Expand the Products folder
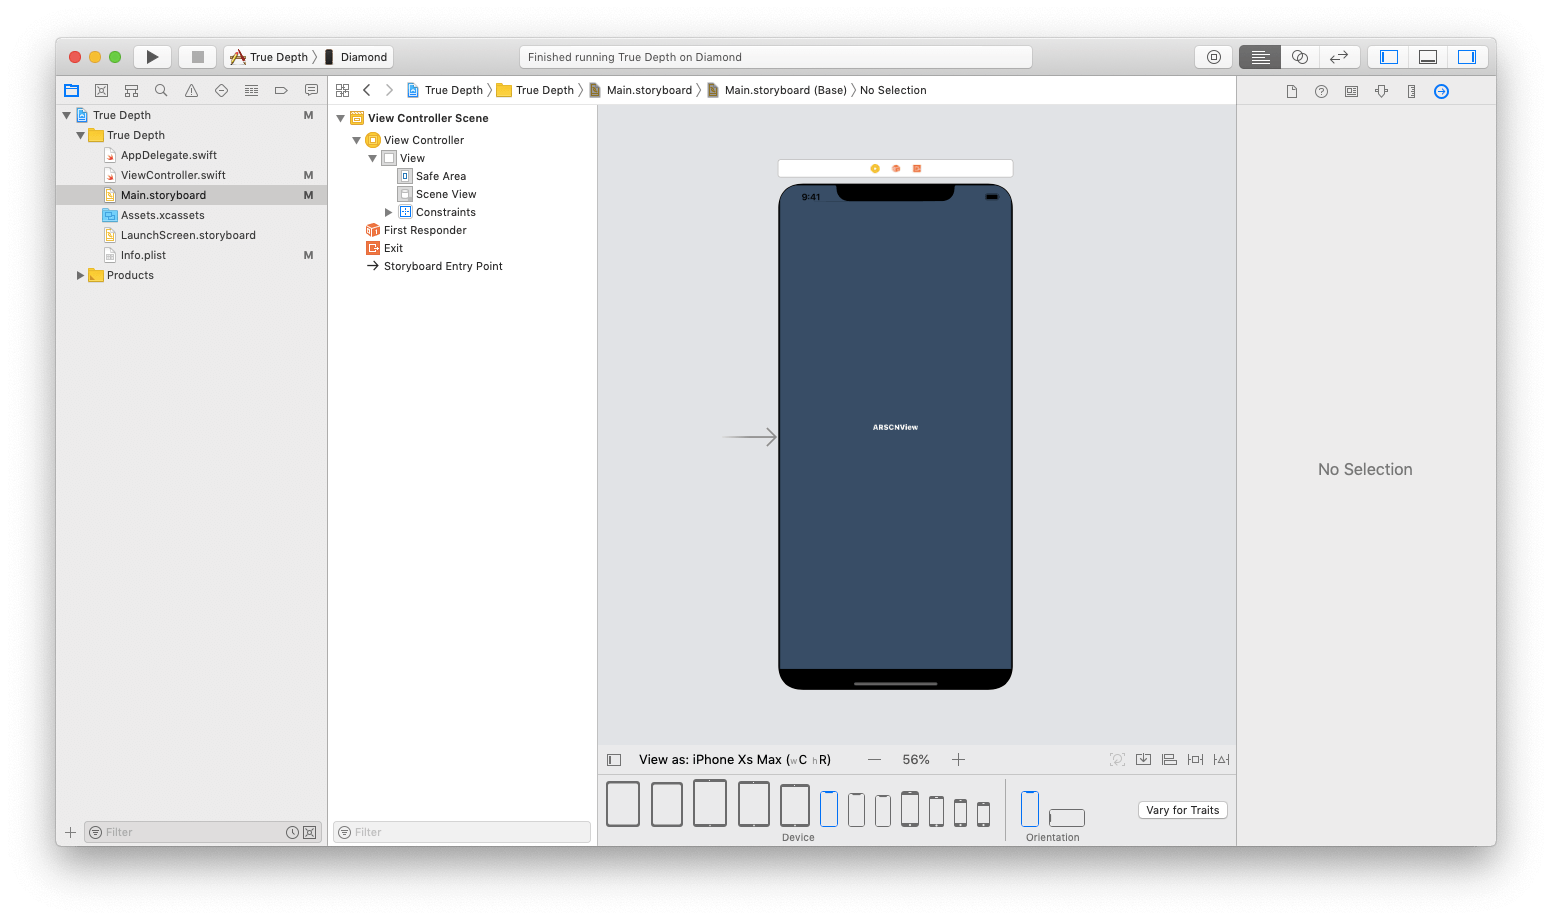 coord(81,275)
